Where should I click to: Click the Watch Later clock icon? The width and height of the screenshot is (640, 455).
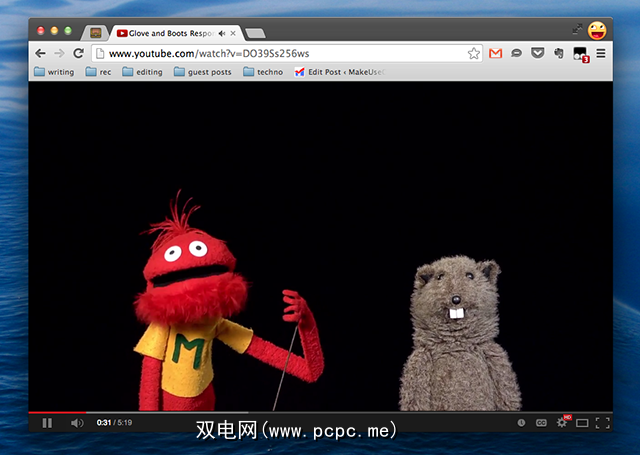(x=521, y=423)
